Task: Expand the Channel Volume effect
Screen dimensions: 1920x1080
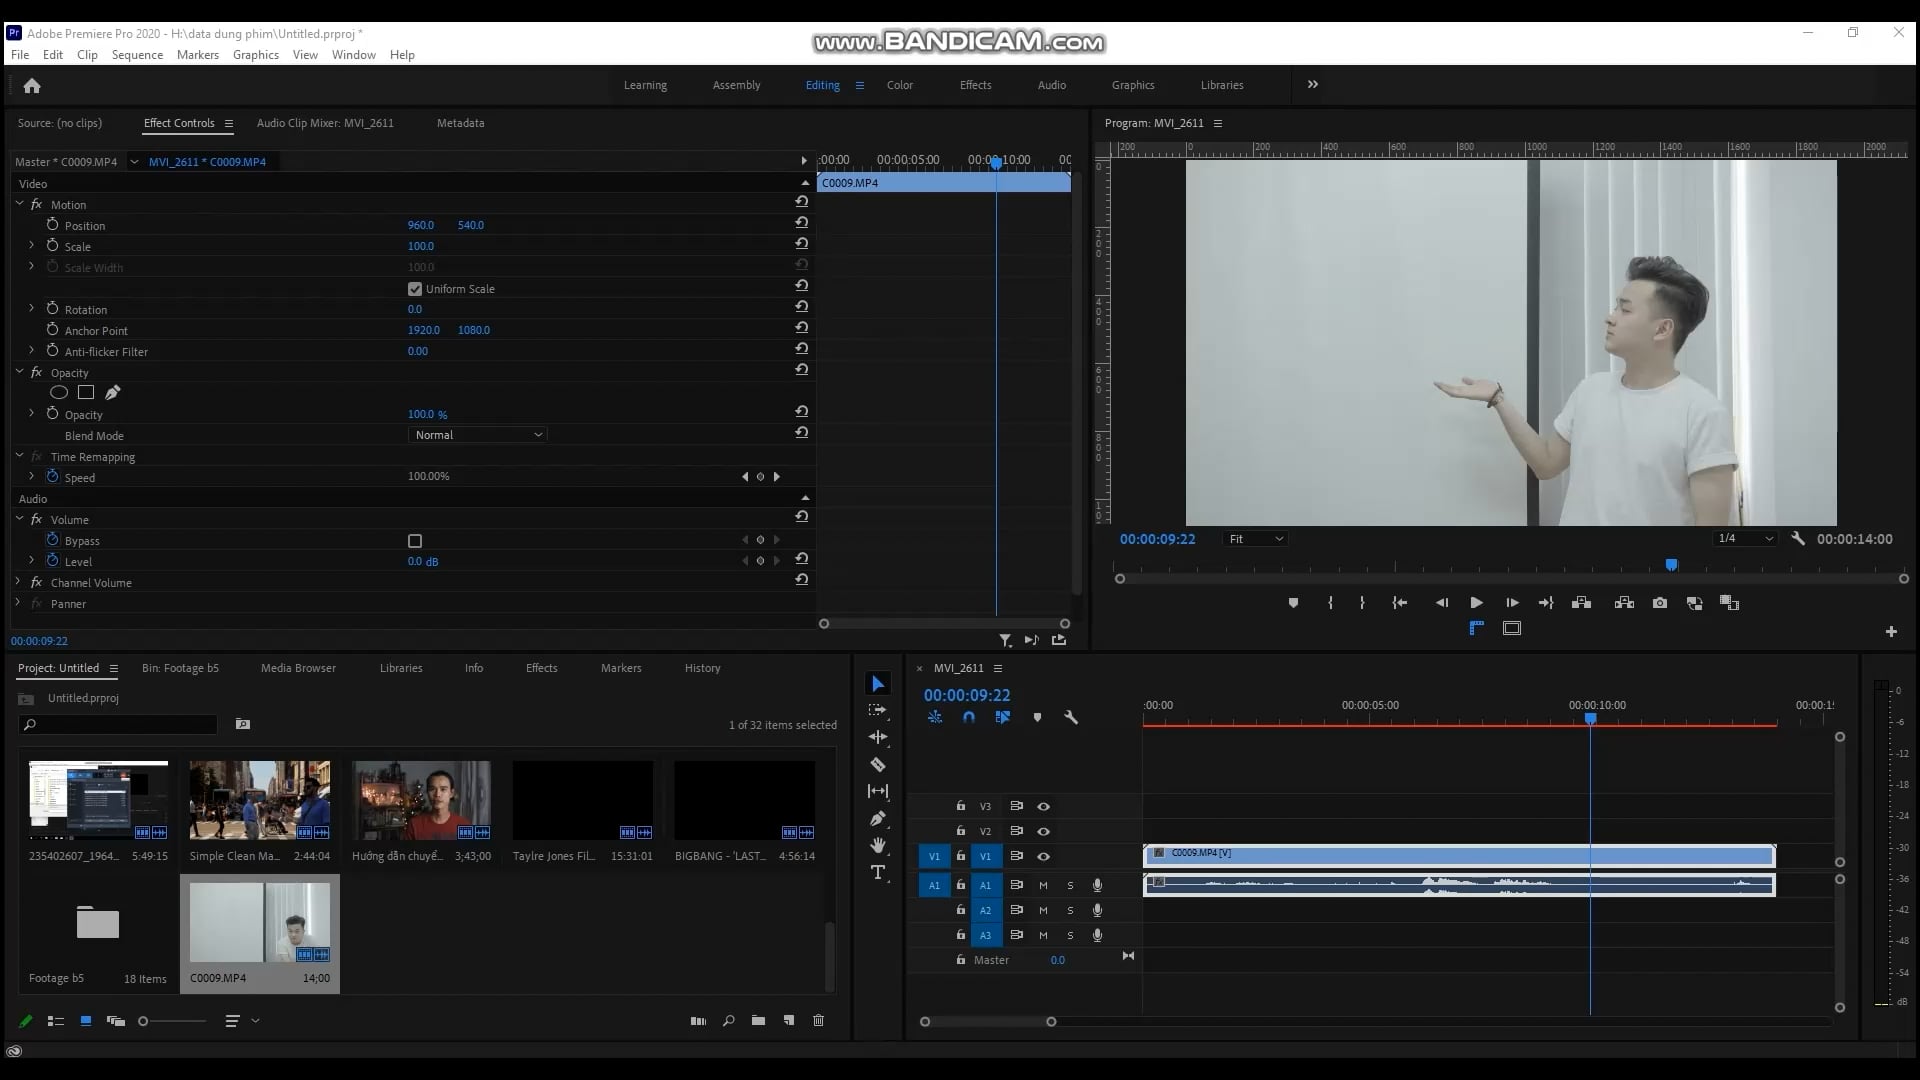Action: coord(18,582)
